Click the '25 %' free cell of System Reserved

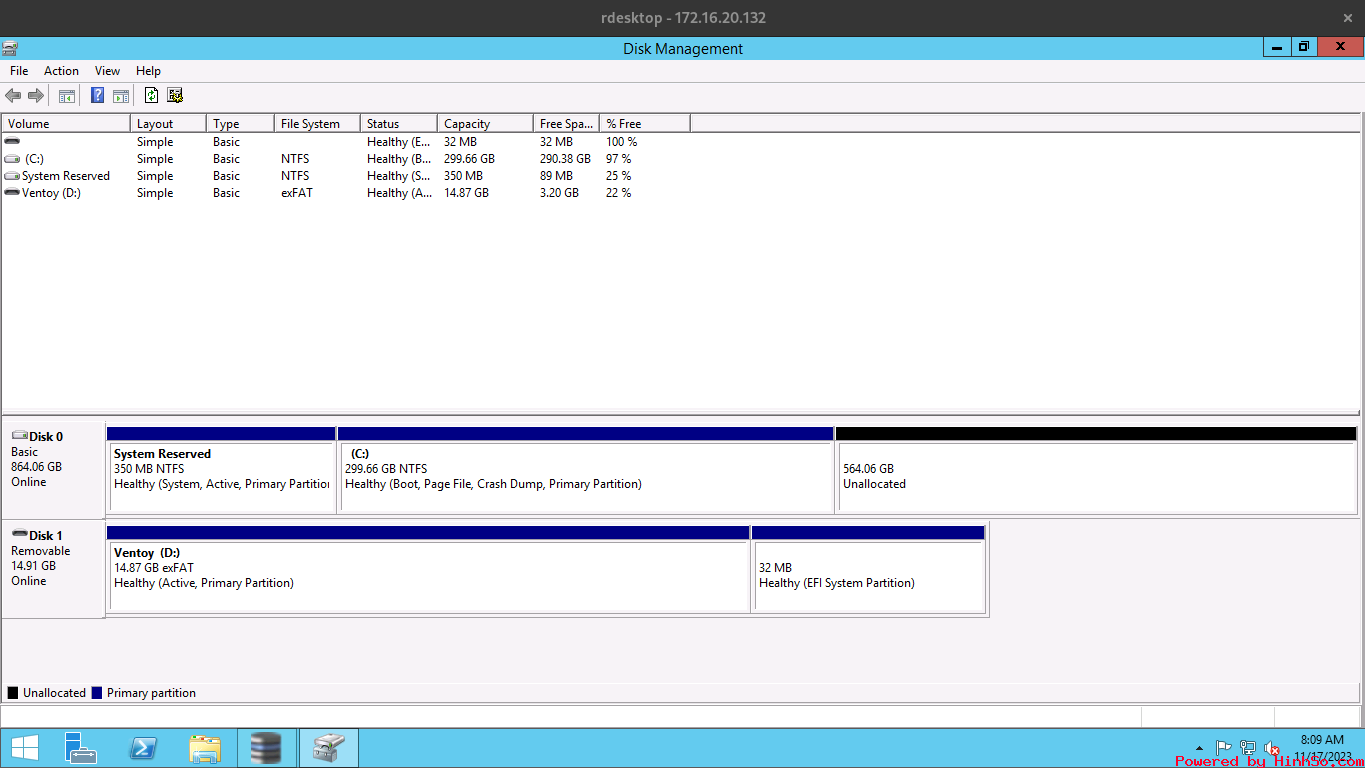coord(619,176)
